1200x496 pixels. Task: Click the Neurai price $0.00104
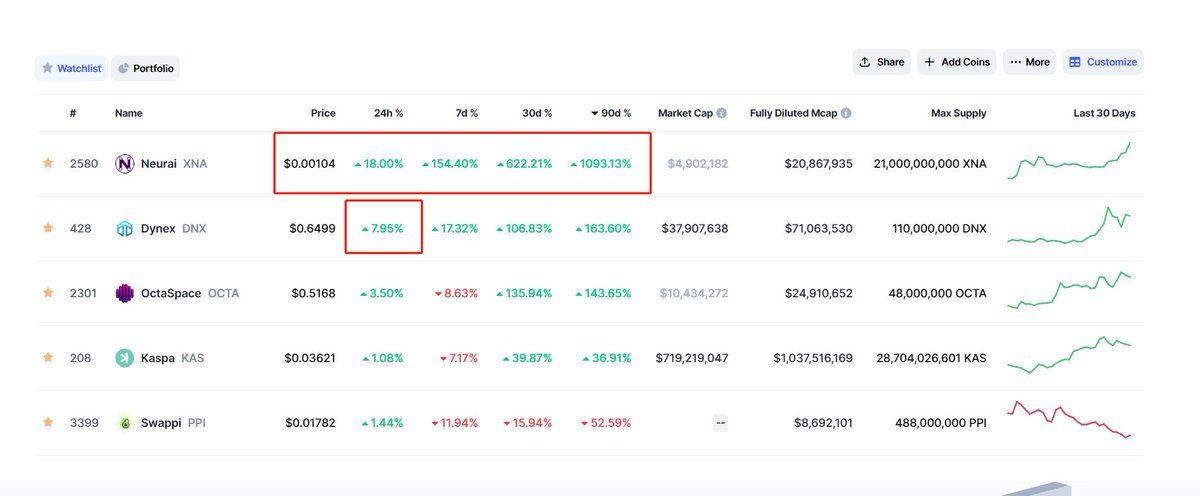click(310, 163)
